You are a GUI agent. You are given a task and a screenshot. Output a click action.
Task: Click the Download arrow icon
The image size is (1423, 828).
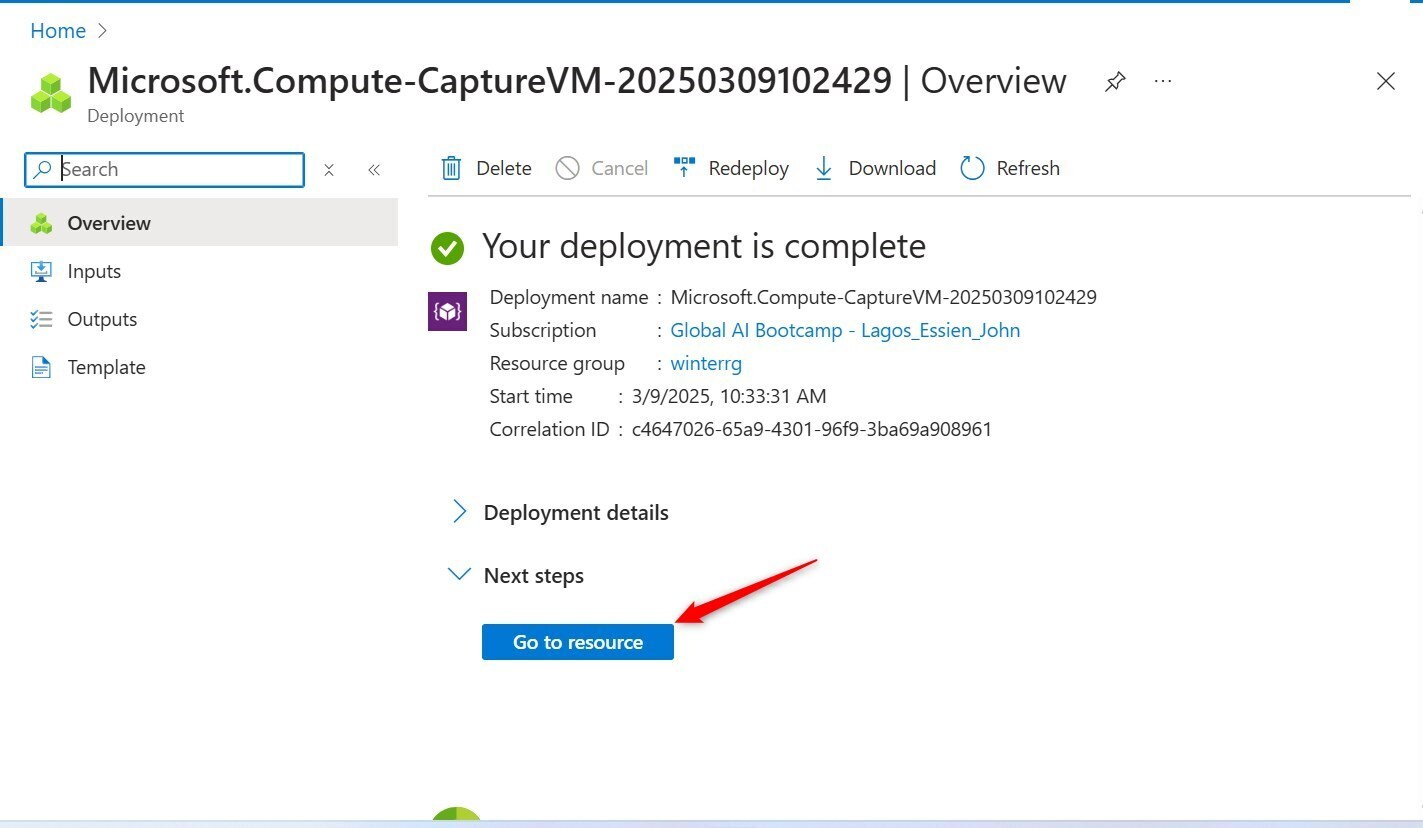pos(824,168)
